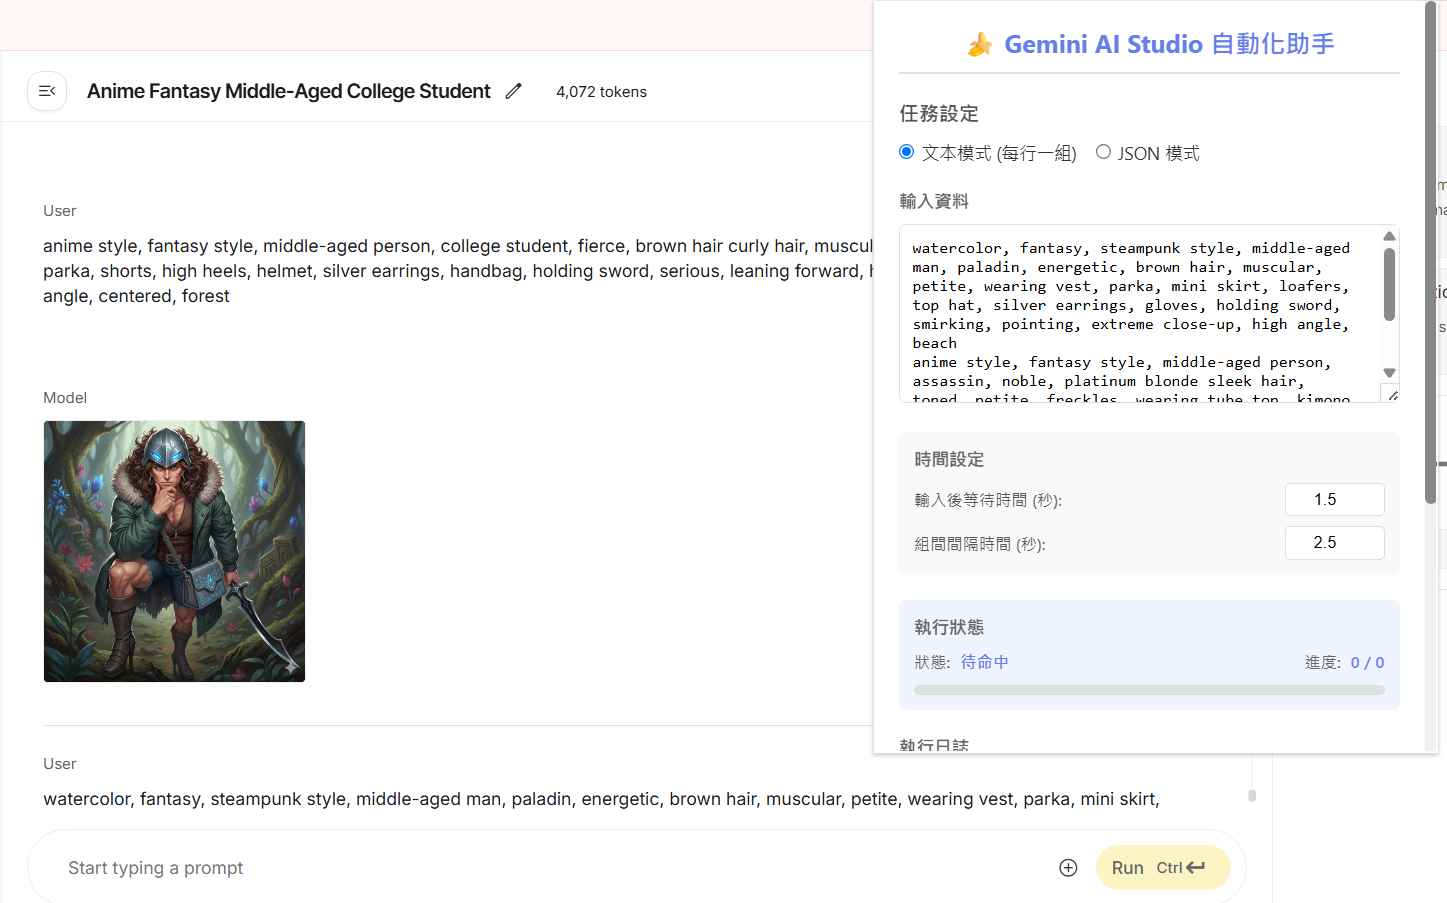Select the JSON 模式 radio option
The width and height of the screenshot is (1447, 903).
(1103, 152)
